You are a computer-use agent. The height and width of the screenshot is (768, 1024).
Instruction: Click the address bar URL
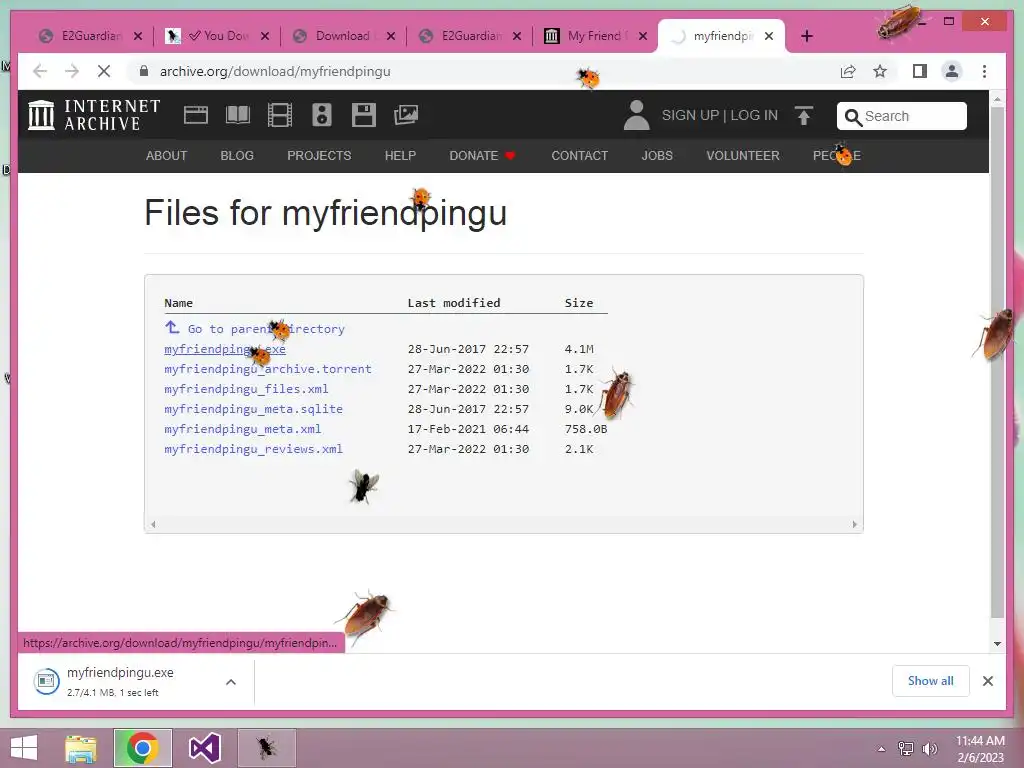275,71
